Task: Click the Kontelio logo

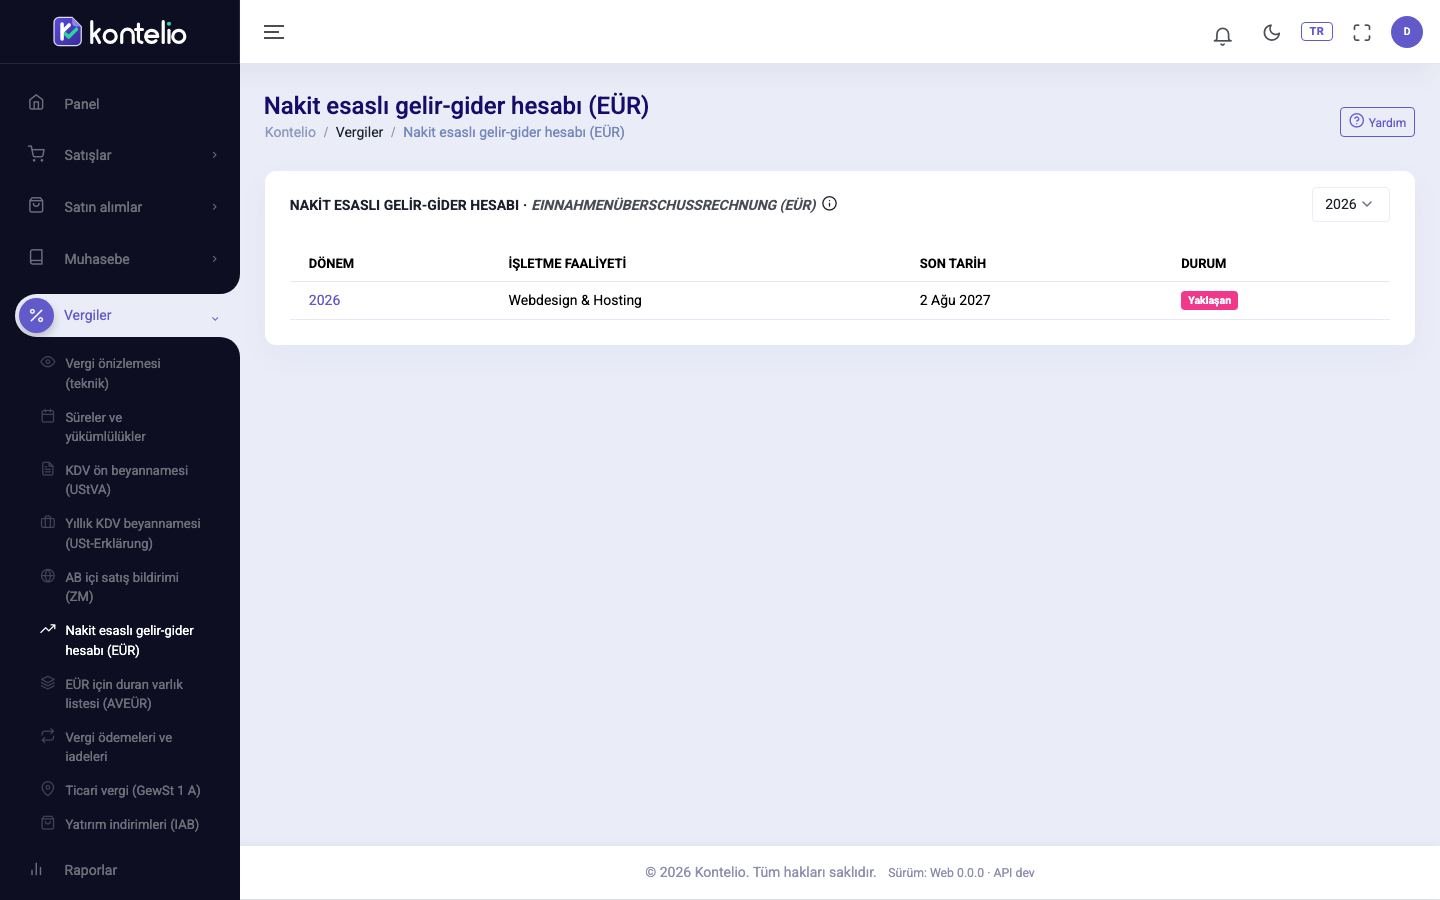Action: 120,32
